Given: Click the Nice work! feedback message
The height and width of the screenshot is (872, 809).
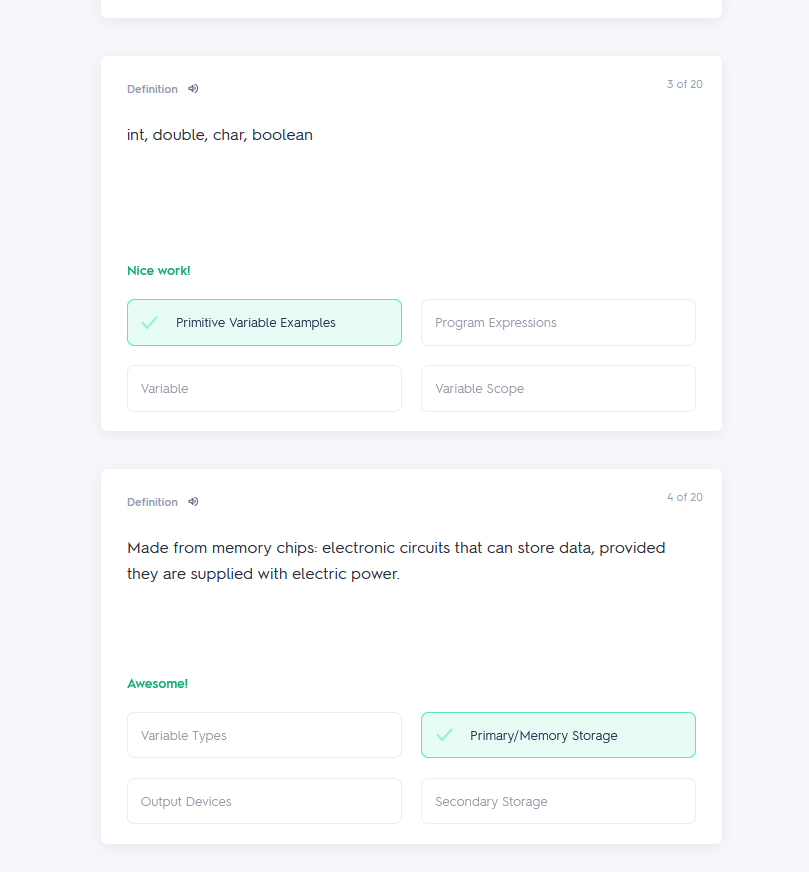Looking at the screenshot, I should [x=158, y=271].
